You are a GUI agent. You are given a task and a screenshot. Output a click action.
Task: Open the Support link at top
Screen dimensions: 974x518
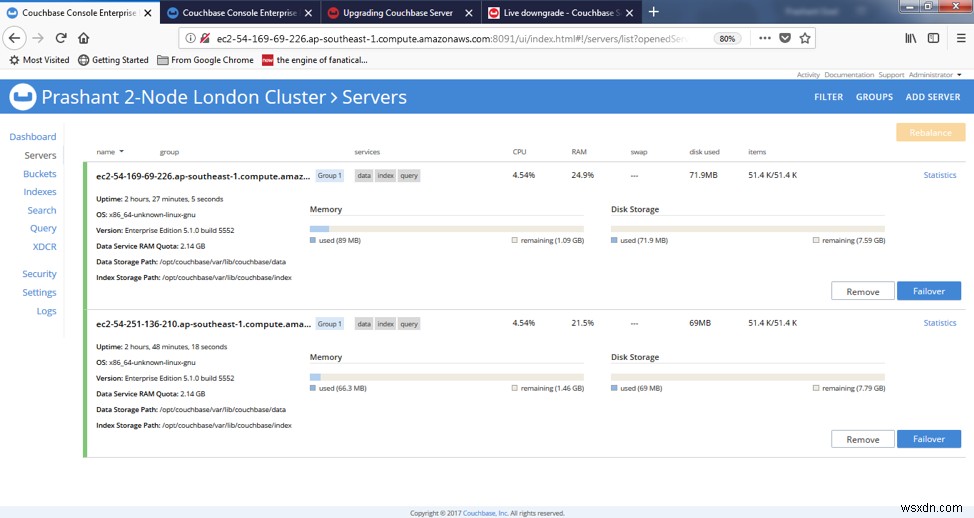(891, 75)
